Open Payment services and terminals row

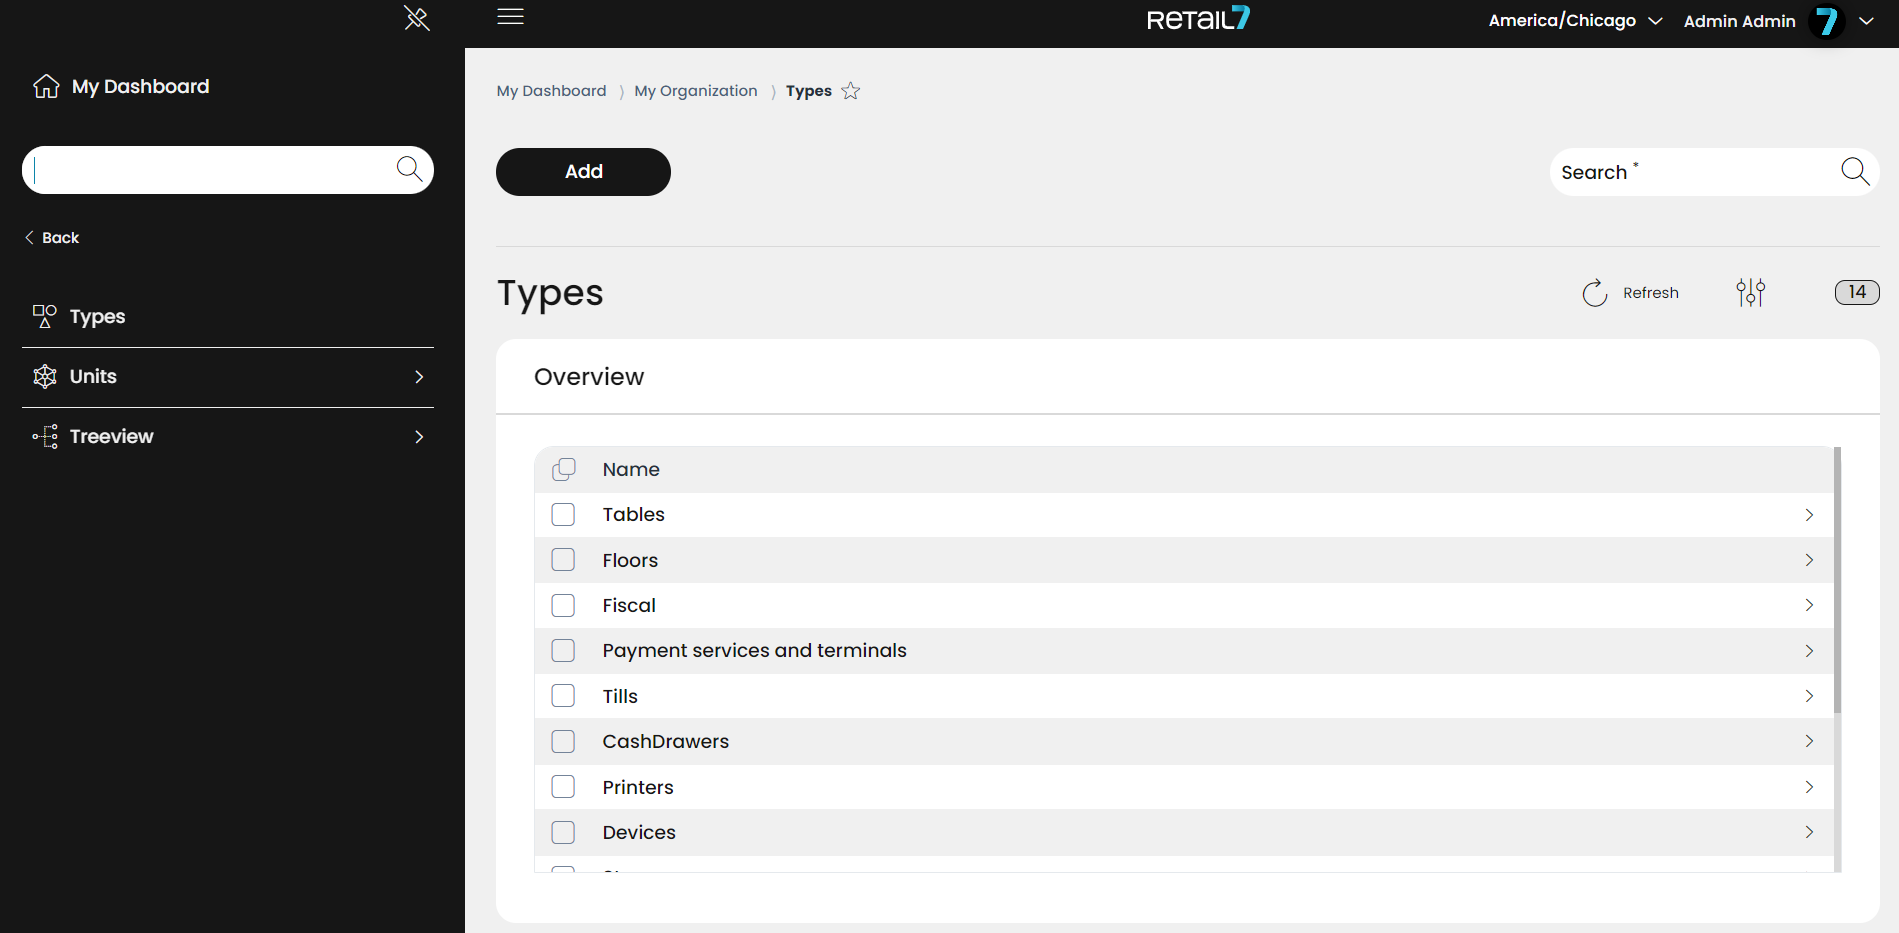[x=1185, y=651]
